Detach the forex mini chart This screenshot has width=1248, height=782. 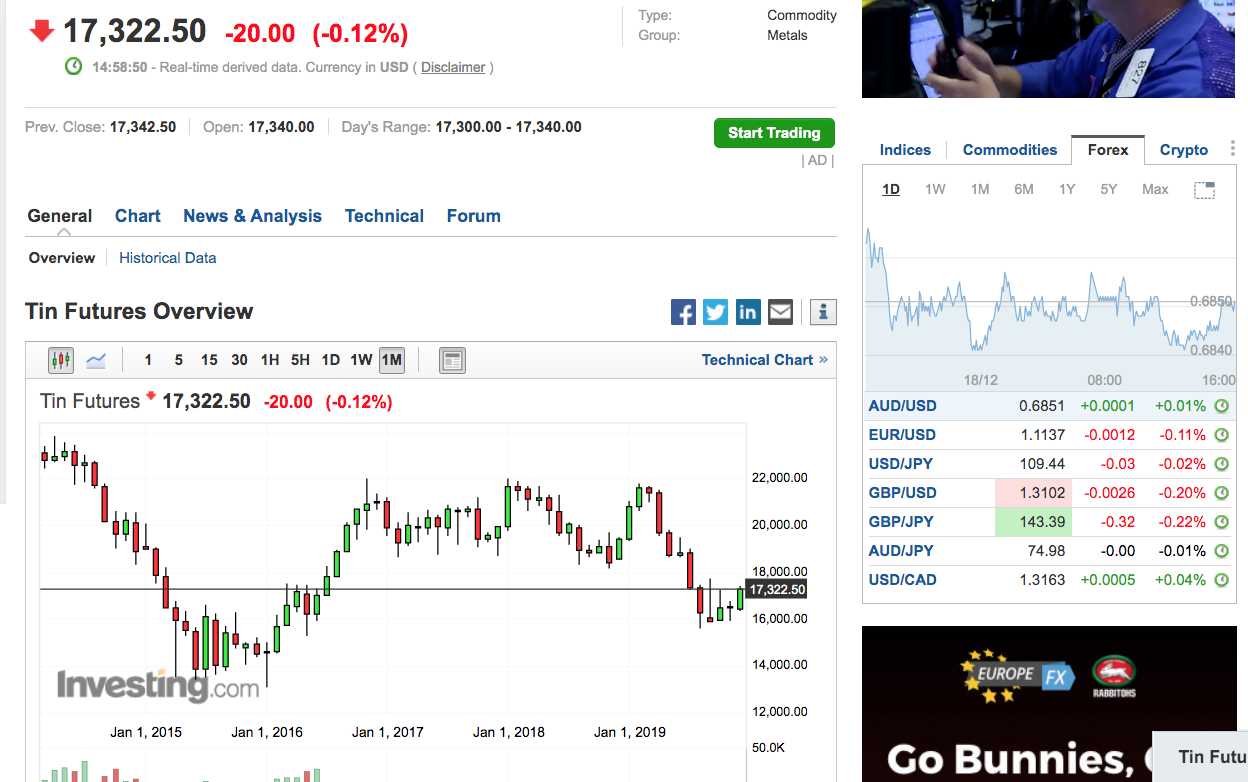[x=1204, y=190]
